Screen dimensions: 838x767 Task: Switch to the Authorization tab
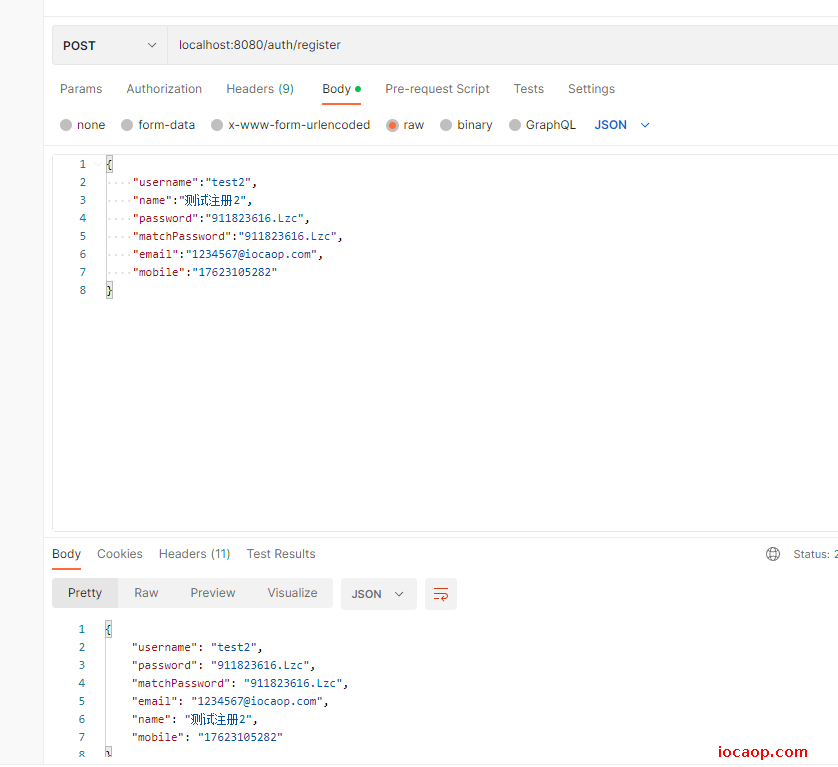[164, 89]
